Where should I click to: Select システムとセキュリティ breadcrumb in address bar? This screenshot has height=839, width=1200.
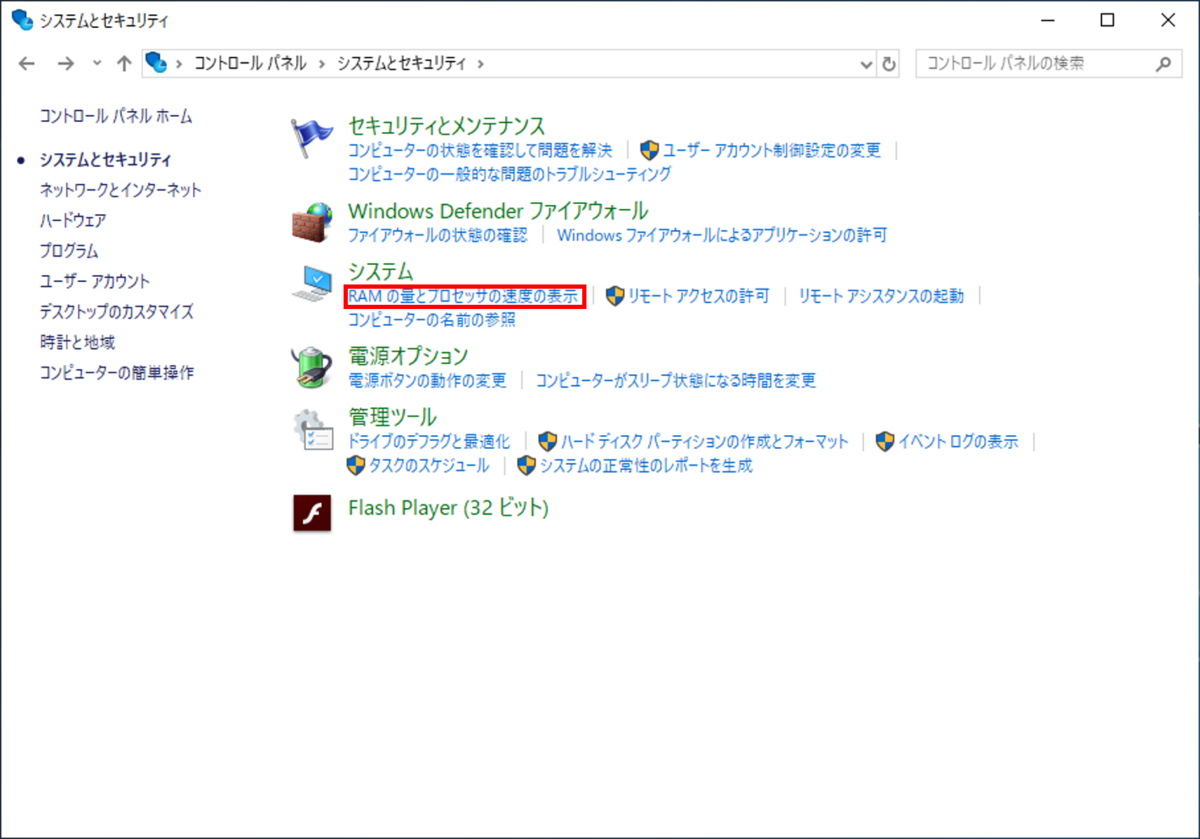401,63
